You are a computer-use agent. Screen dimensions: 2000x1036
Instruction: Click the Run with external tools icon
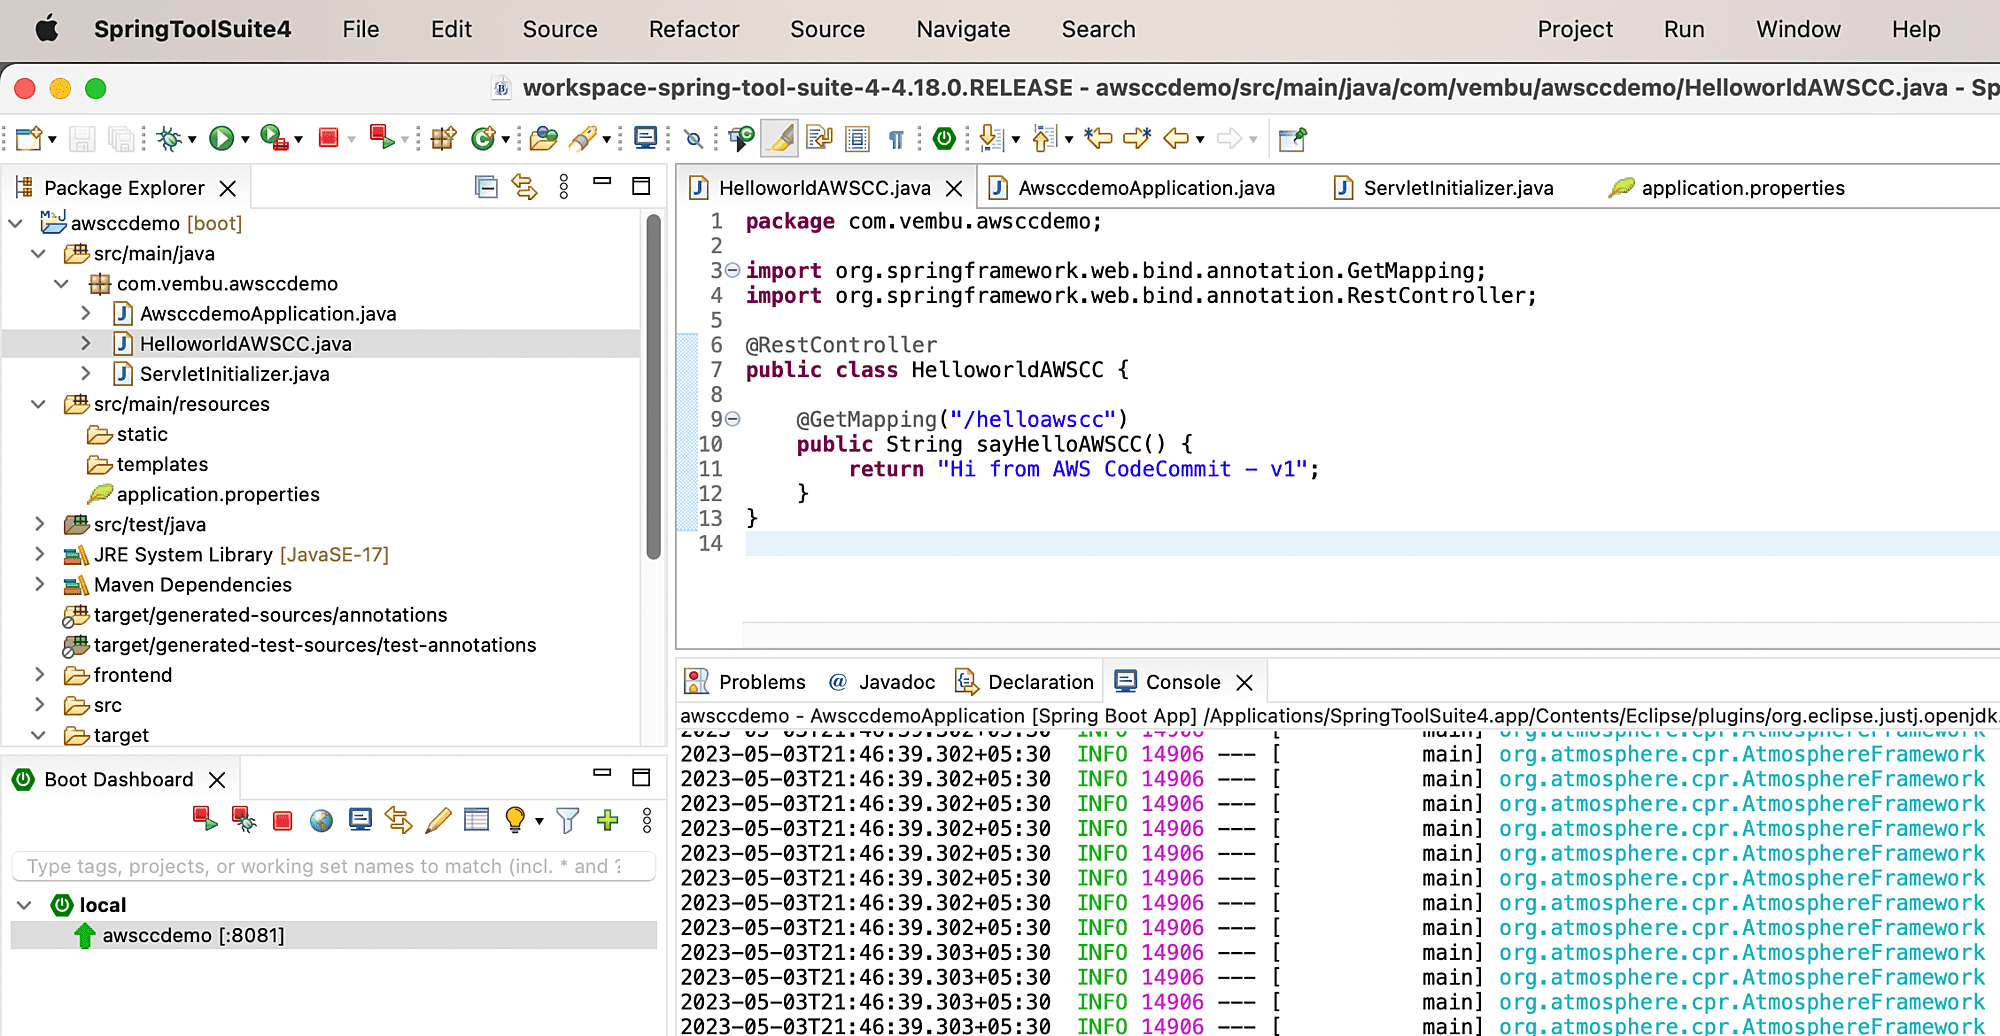click(x=274, y=138)
